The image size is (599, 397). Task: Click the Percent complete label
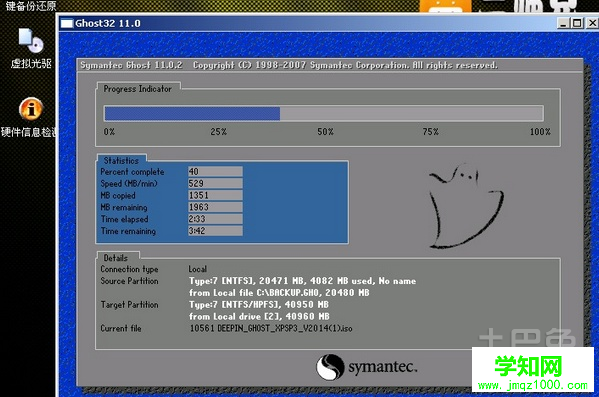click(132, 172)
